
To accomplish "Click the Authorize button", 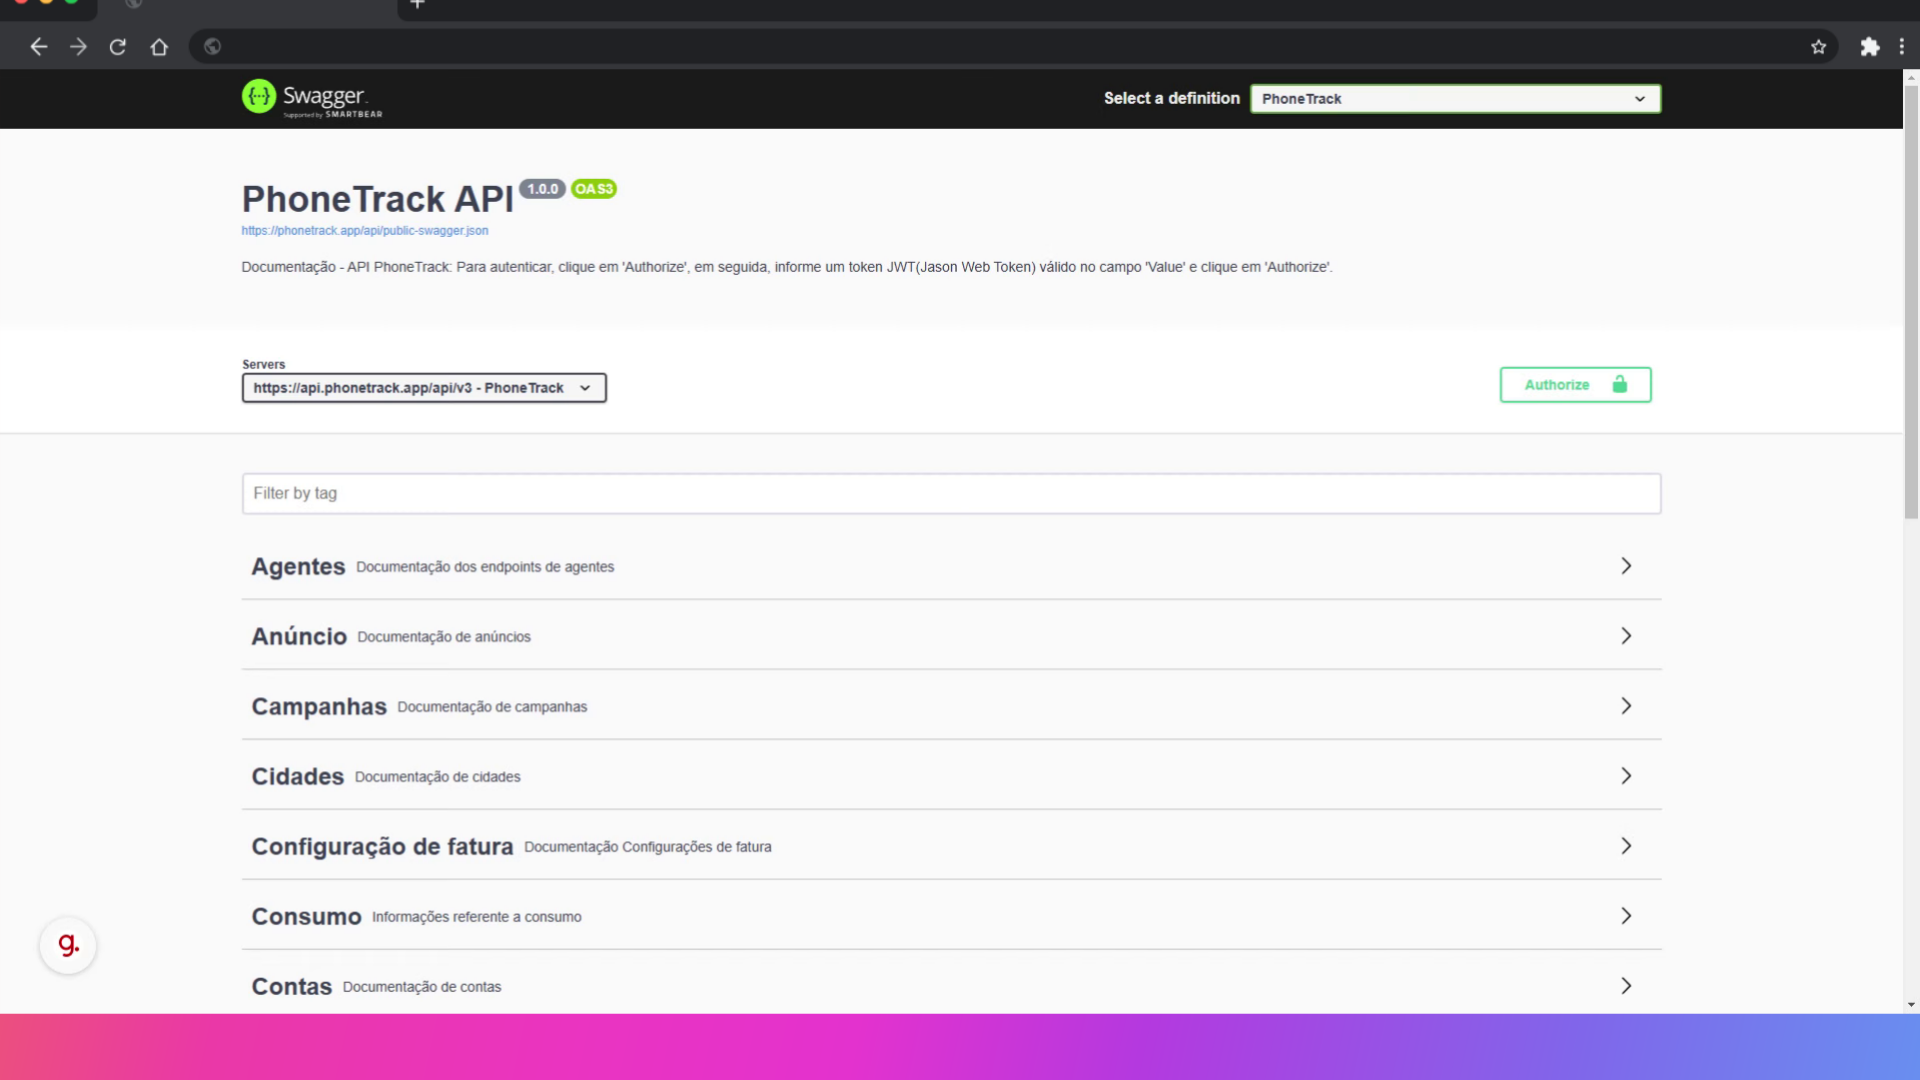I will pos(1575,385).
